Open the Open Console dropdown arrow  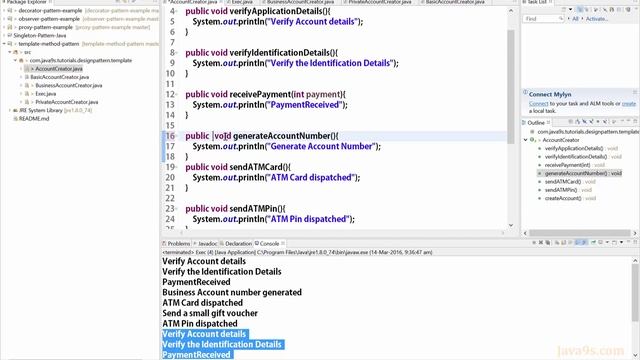(622, 242)
